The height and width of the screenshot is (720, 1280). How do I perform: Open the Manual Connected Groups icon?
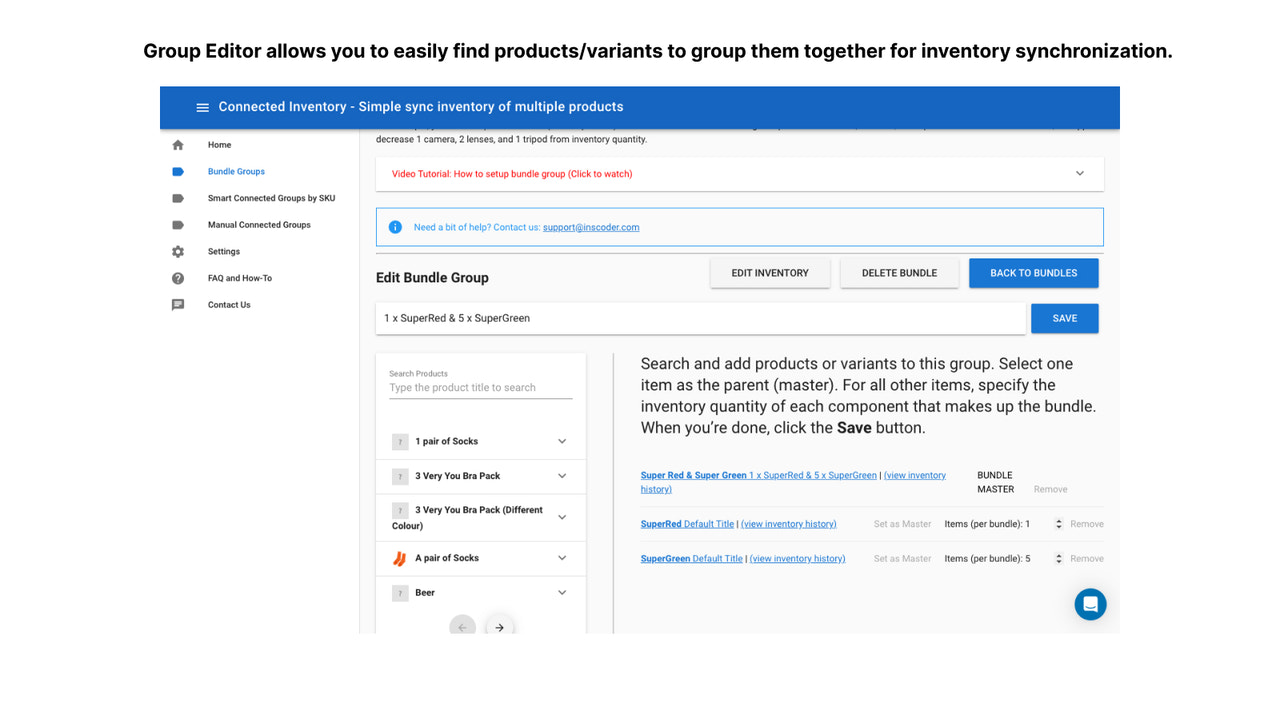click(x=178, y=224)
